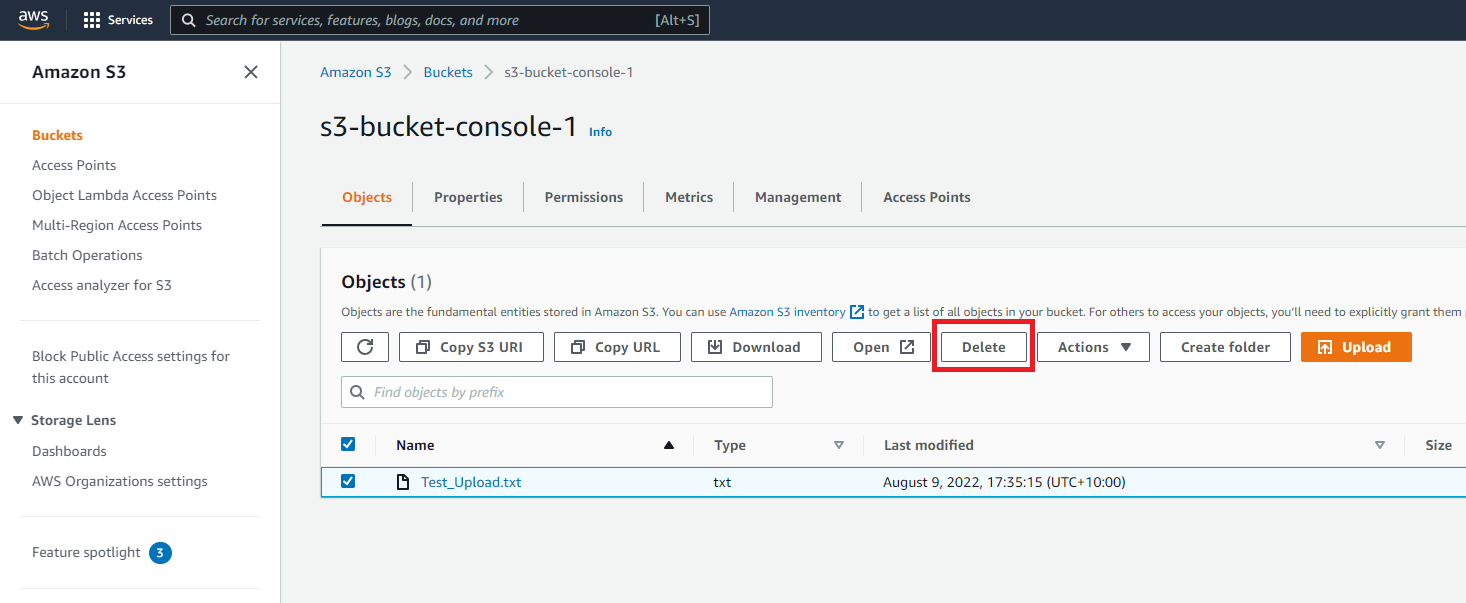The image size is (1466, 603).
Task: Open Feature spotlight in sidebar
Action: click(x=86, y=552)
